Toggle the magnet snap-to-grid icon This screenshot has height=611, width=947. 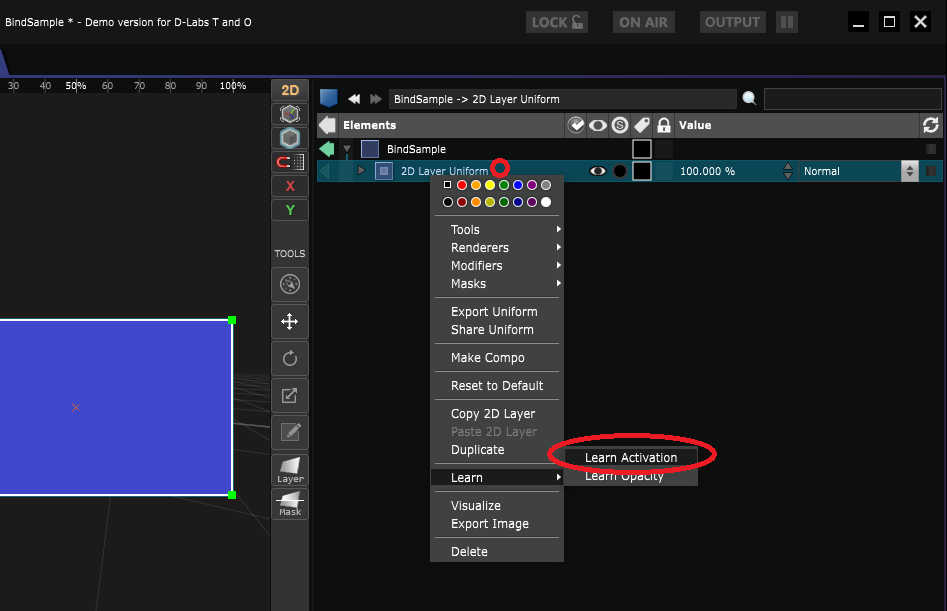tap(290, 162)
